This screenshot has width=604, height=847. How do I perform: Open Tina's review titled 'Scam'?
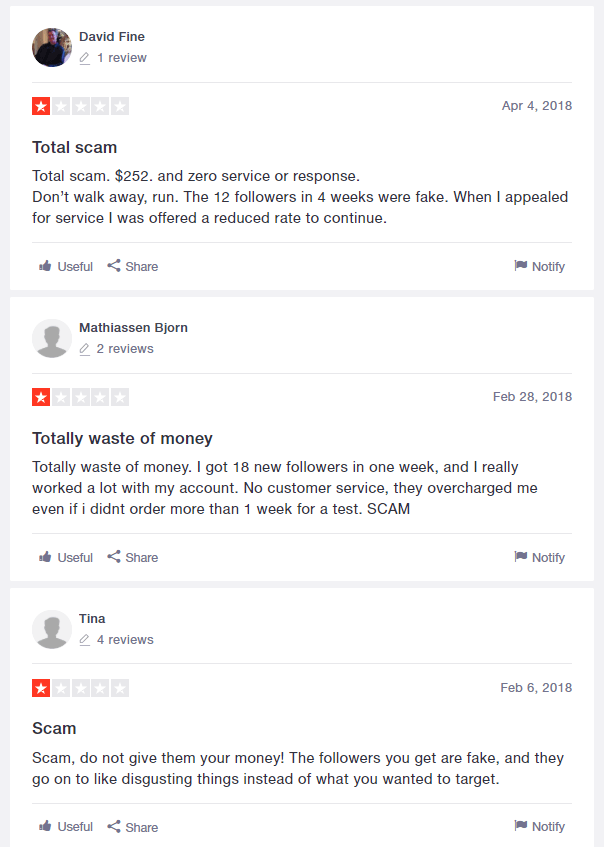tap(54, 728)
